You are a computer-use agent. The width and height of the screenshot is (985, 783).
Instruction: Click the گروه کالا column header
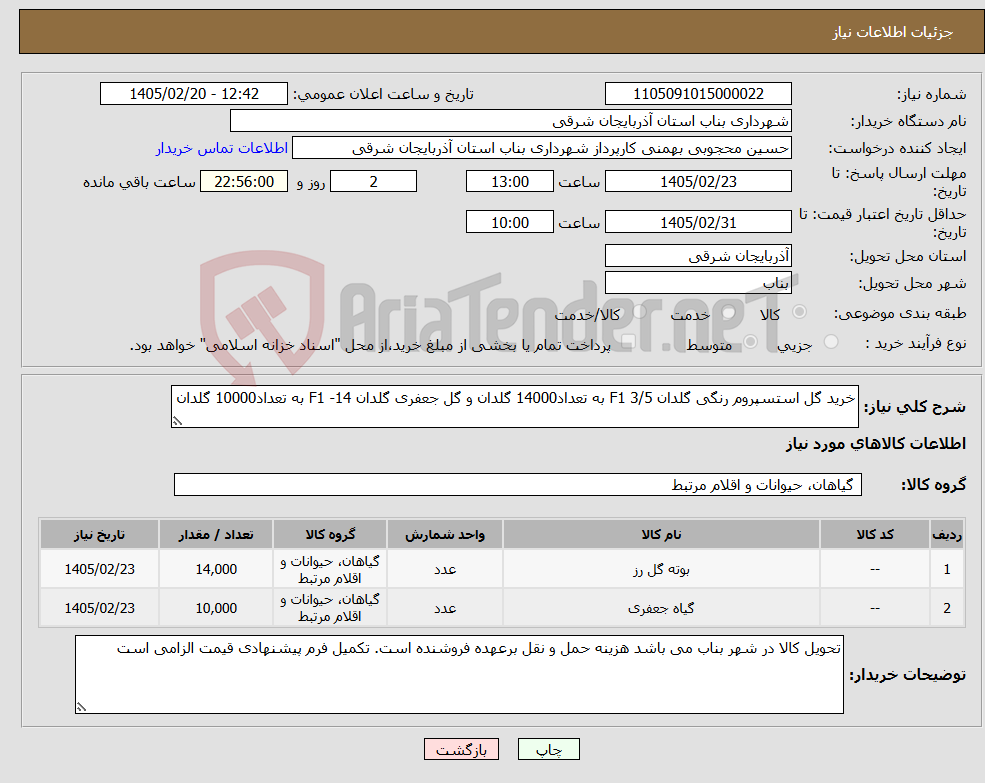click(330, 534)
